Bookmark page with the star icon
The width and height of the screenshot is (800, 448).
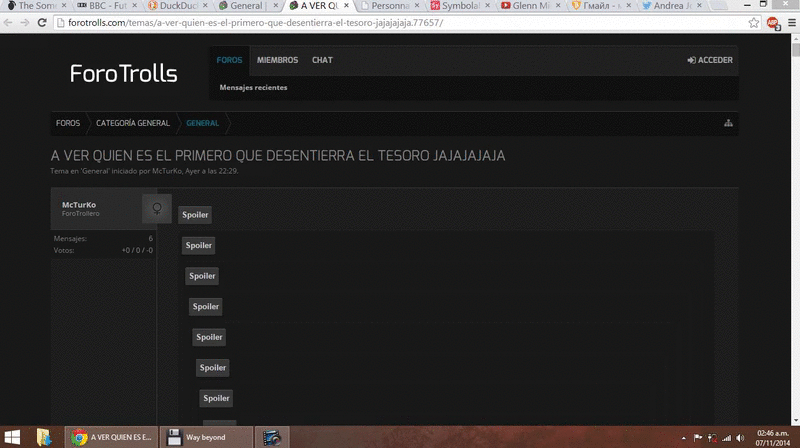754,22
